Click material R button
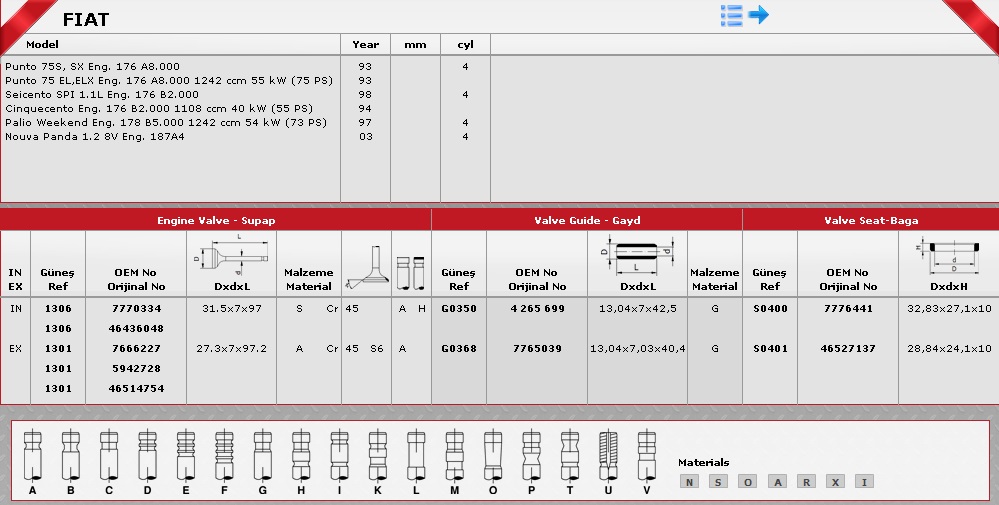Screen dimensions: 999x505 (x=806, y=482)
